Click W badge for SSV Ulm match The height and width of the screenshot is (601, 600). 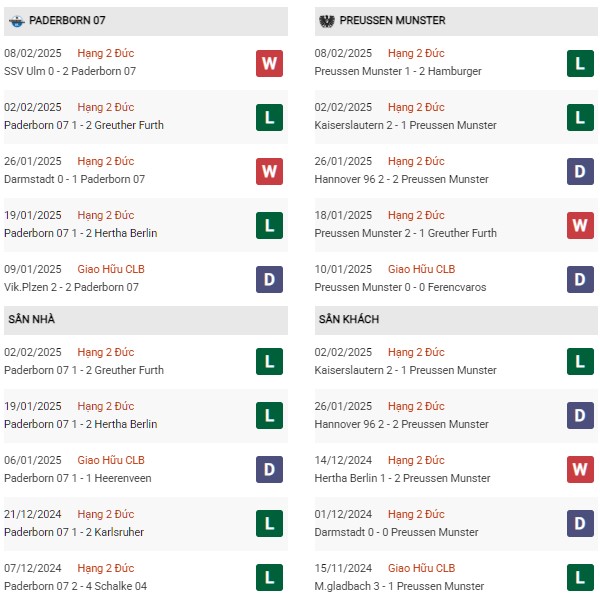(x=270, y=63)
